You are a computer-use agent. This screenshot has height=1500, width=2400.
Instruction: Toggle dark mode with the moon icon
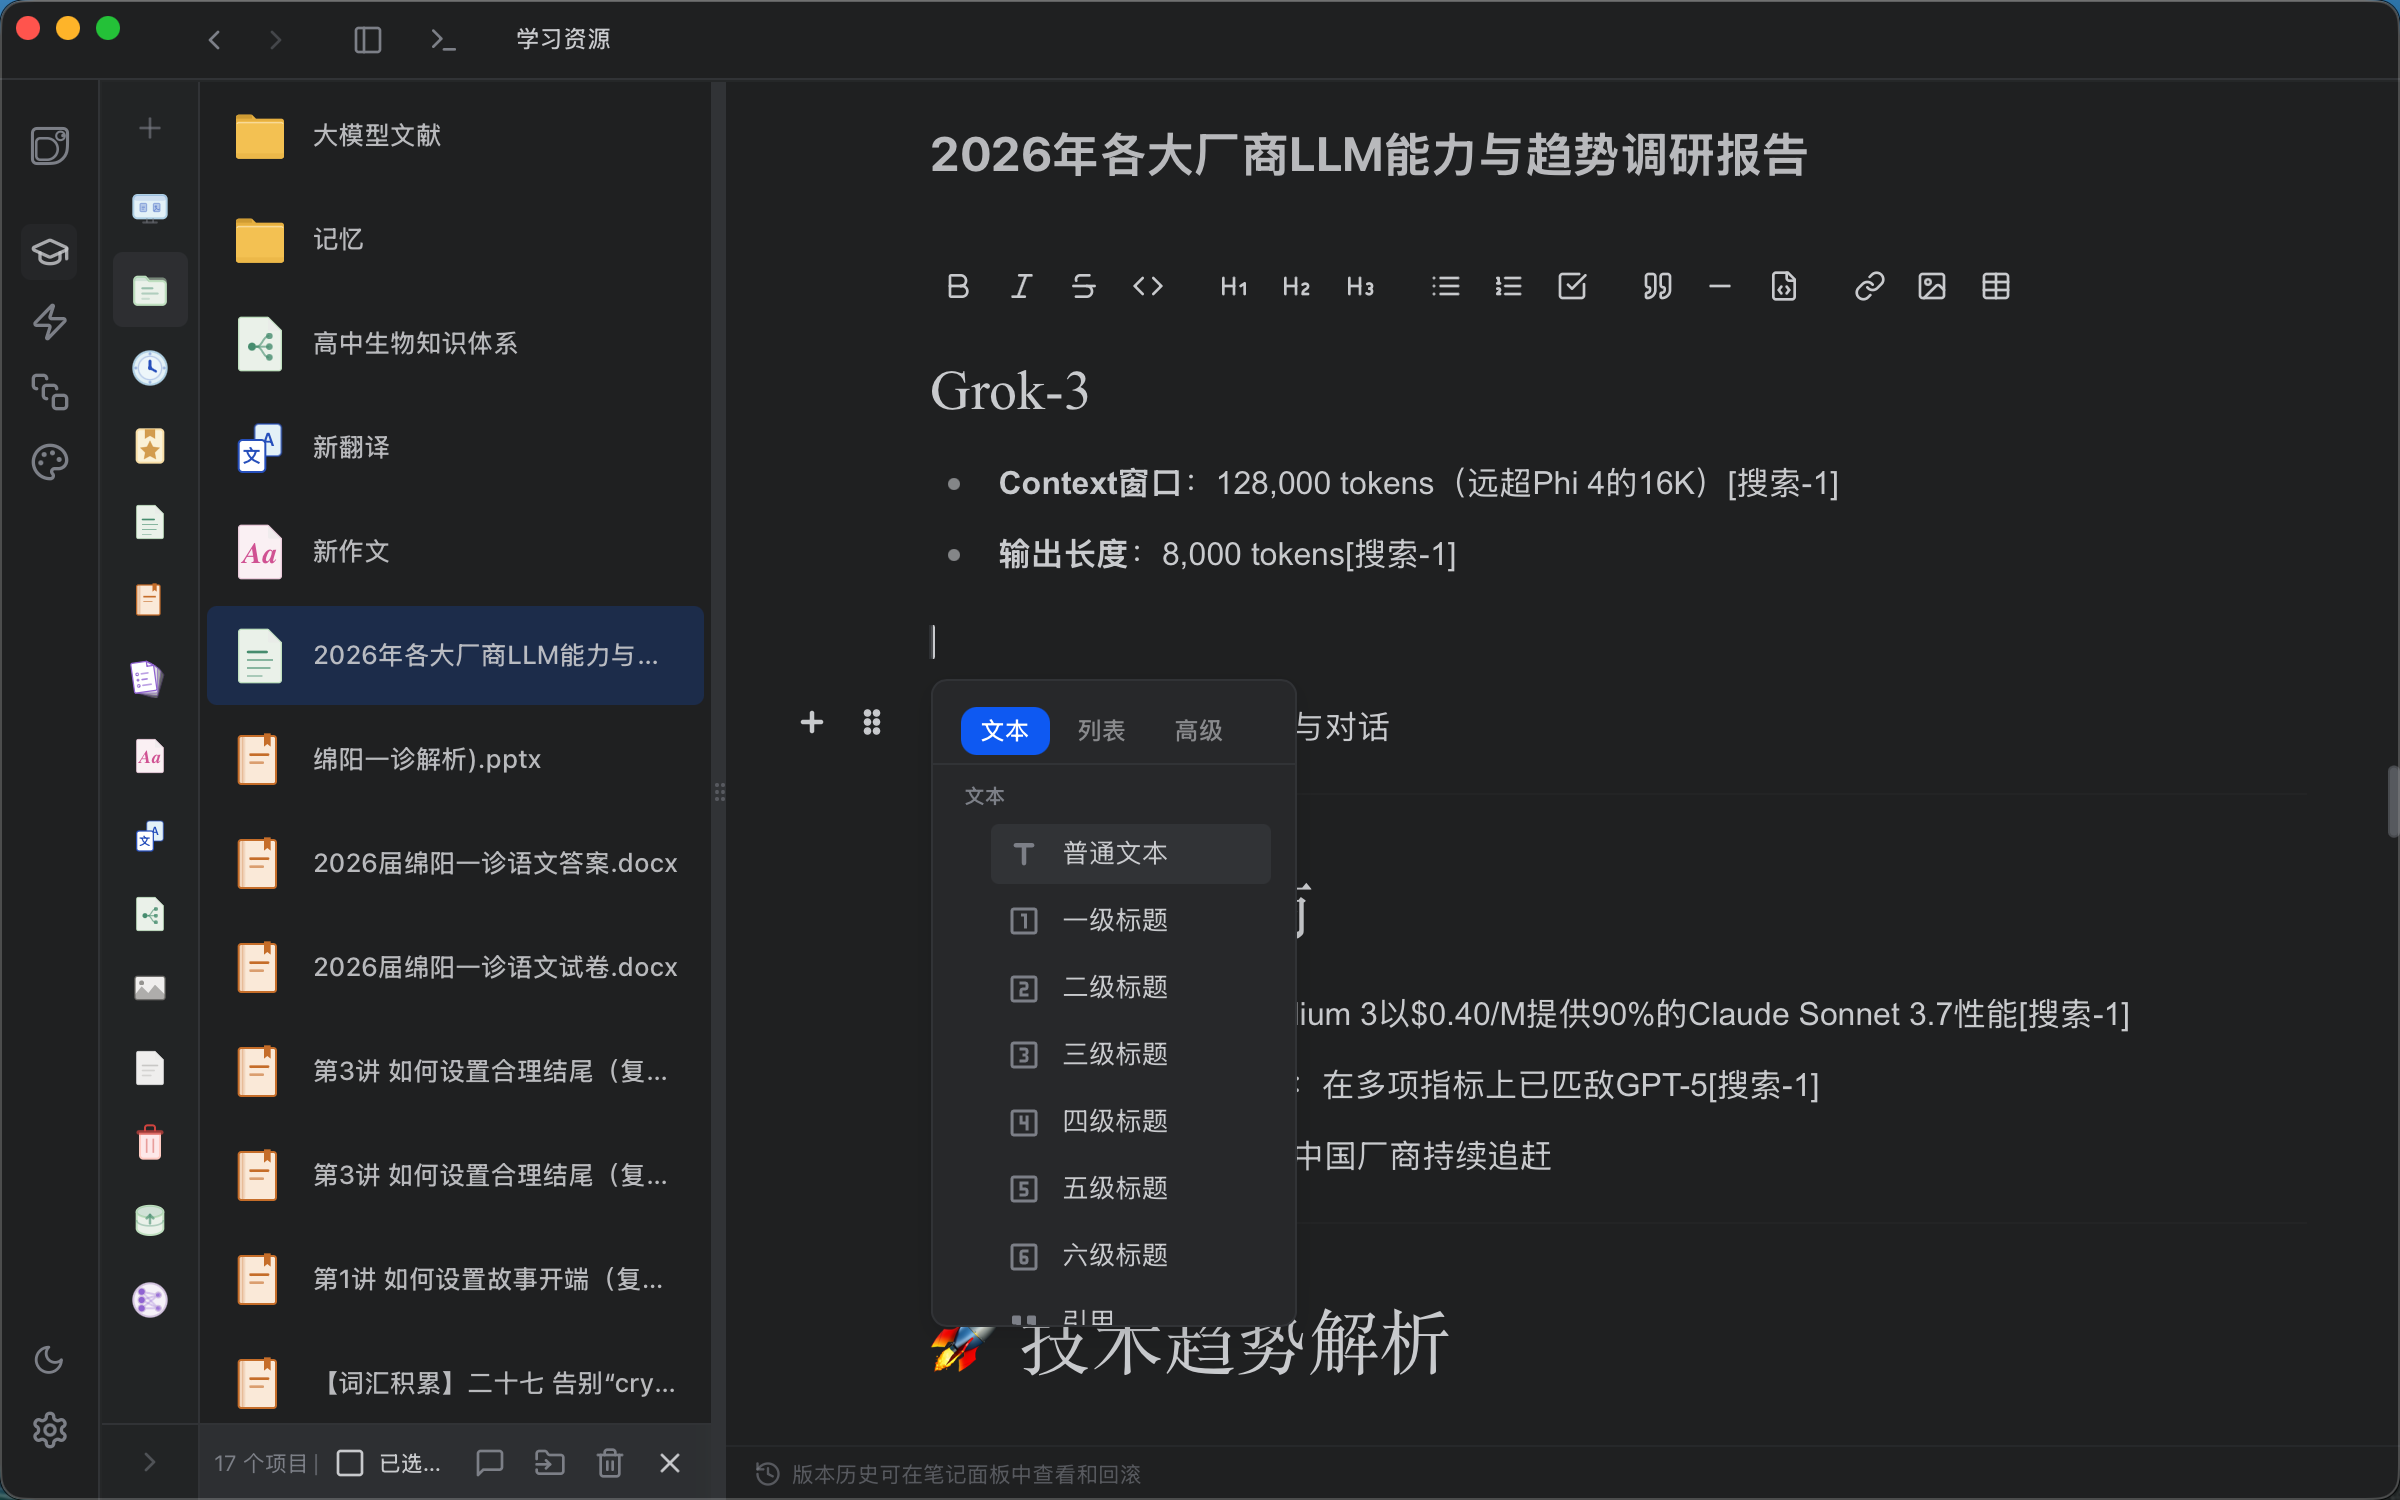pyautogui.click(x=50, y=1360)
